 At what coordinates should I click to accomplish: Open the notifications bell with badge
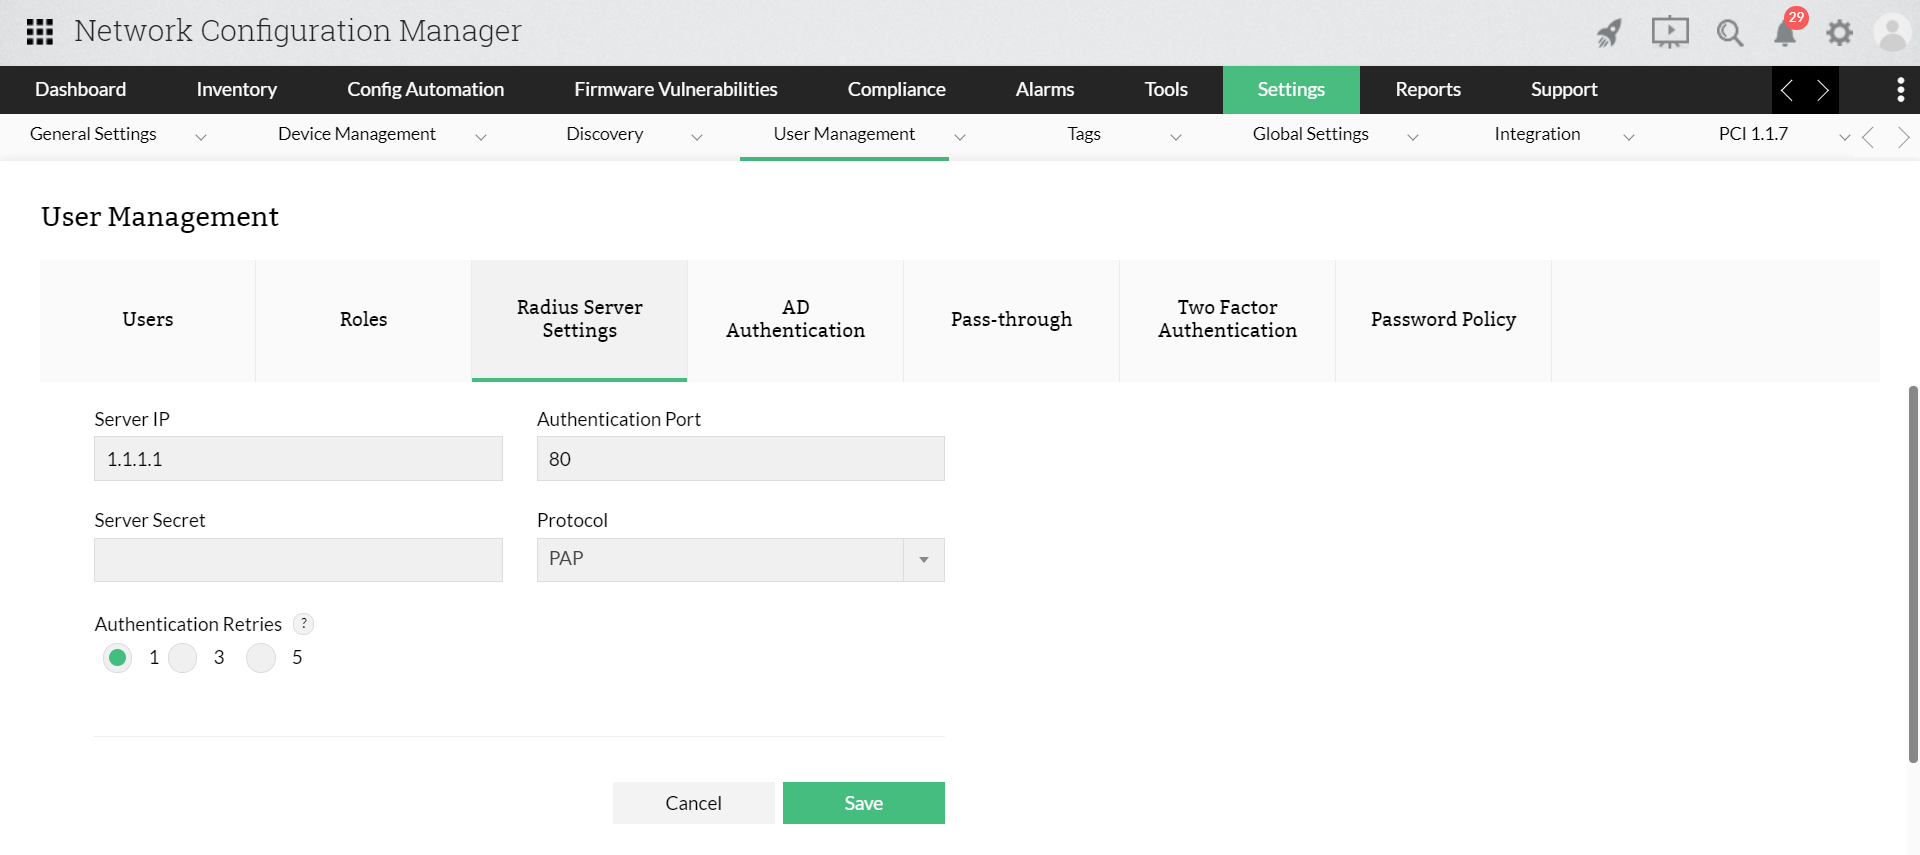tap(1785, 33)
